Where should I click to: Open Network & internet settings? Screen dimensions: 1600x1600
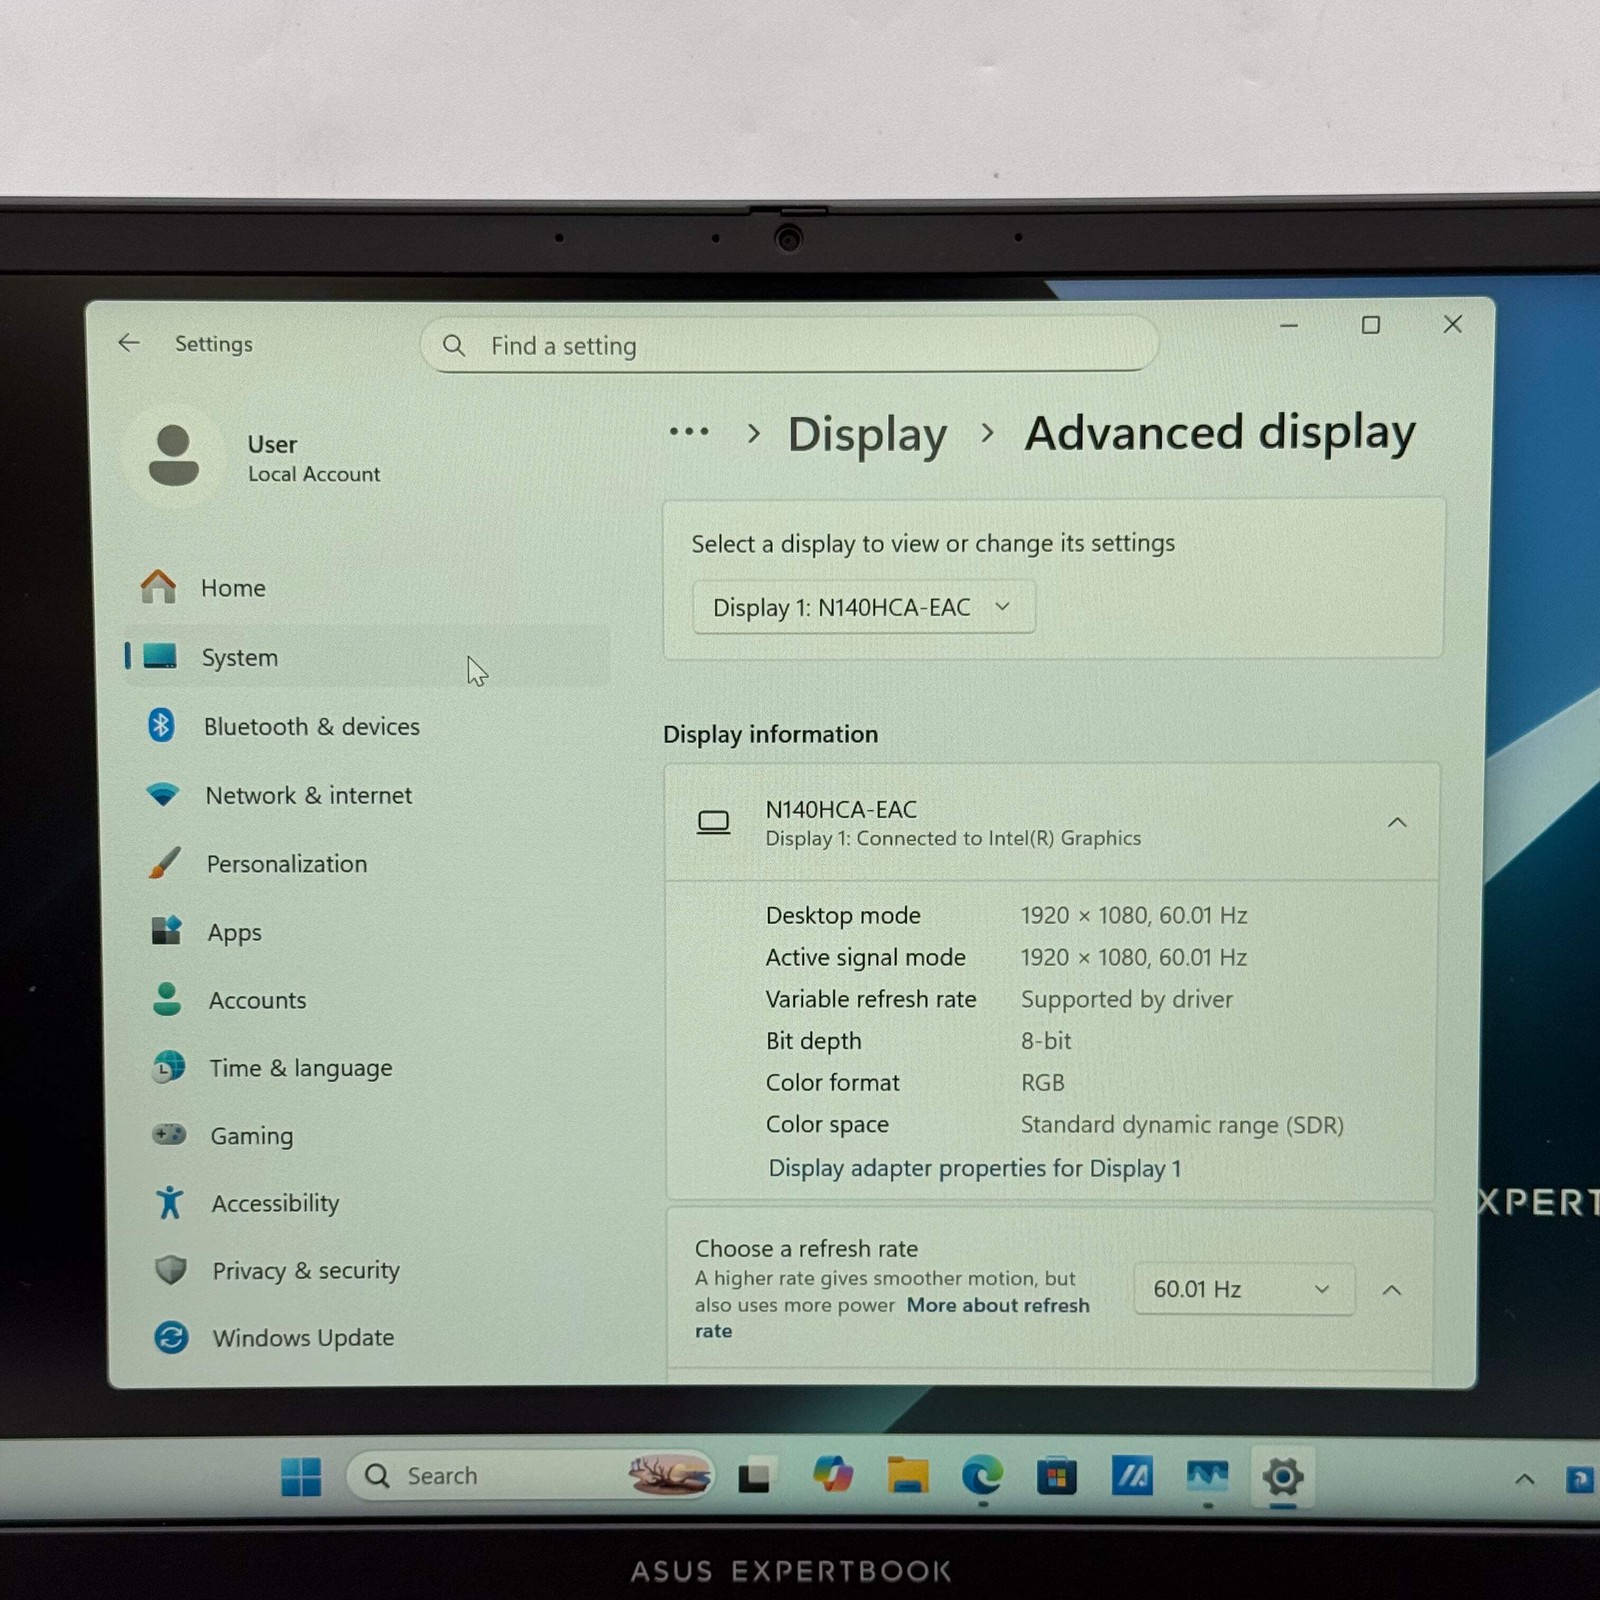[x=367, y=795]
